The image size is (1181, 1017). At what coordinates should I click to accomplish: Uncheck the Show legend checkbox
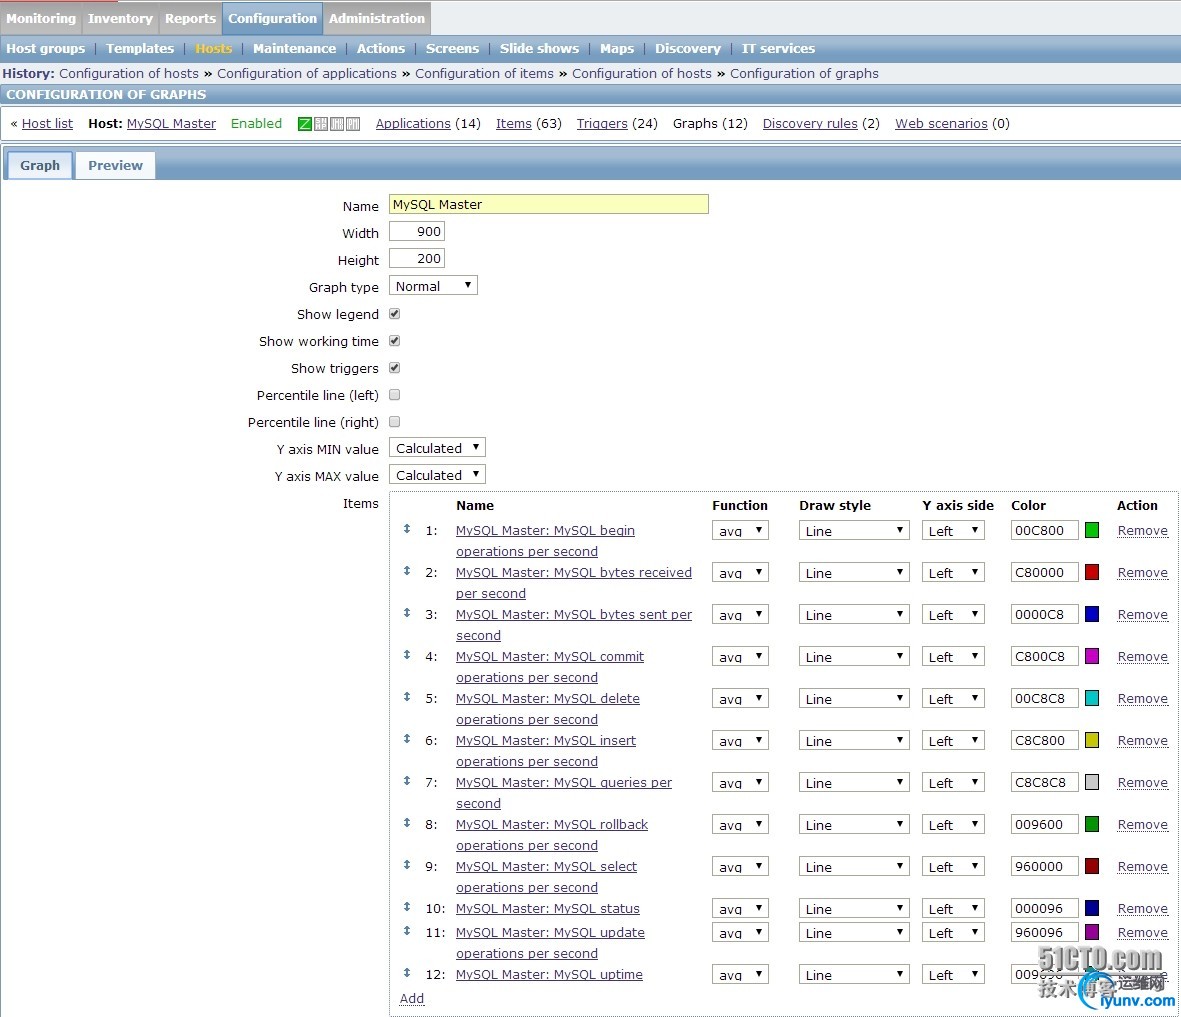coord(395,314)
